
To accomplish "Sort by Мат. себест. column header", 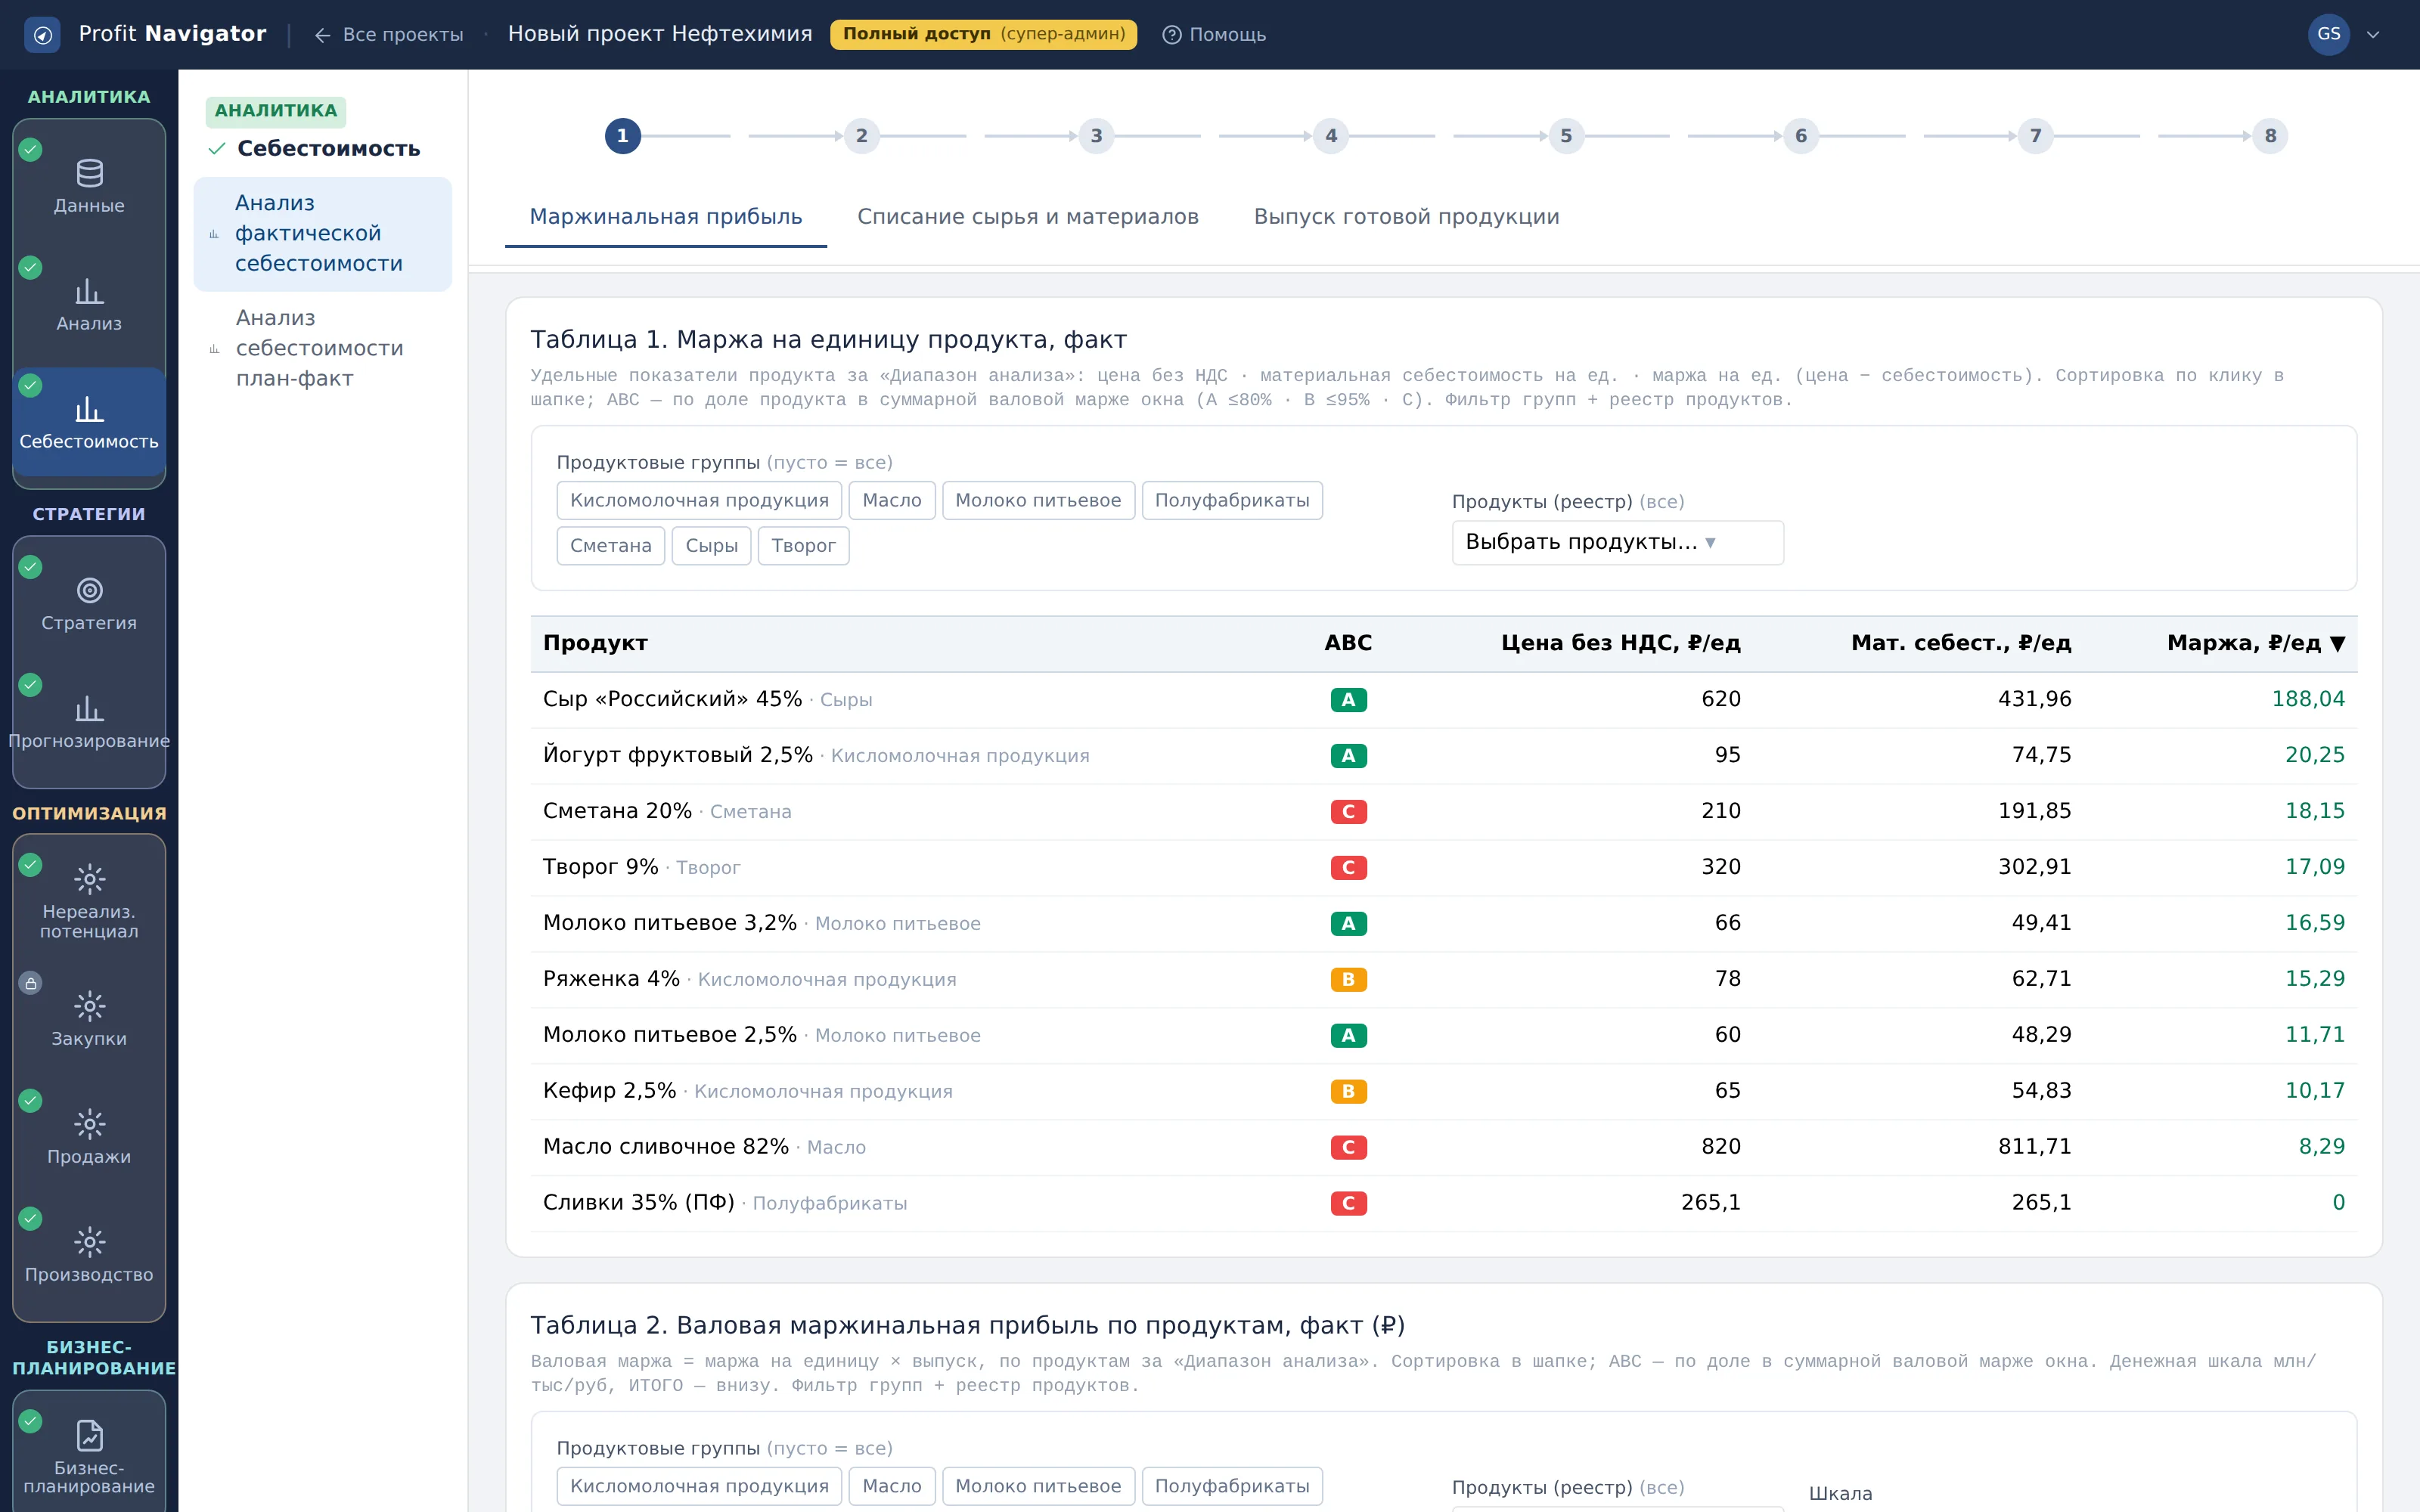I will pyautogui.click(x=1960, y=643).
